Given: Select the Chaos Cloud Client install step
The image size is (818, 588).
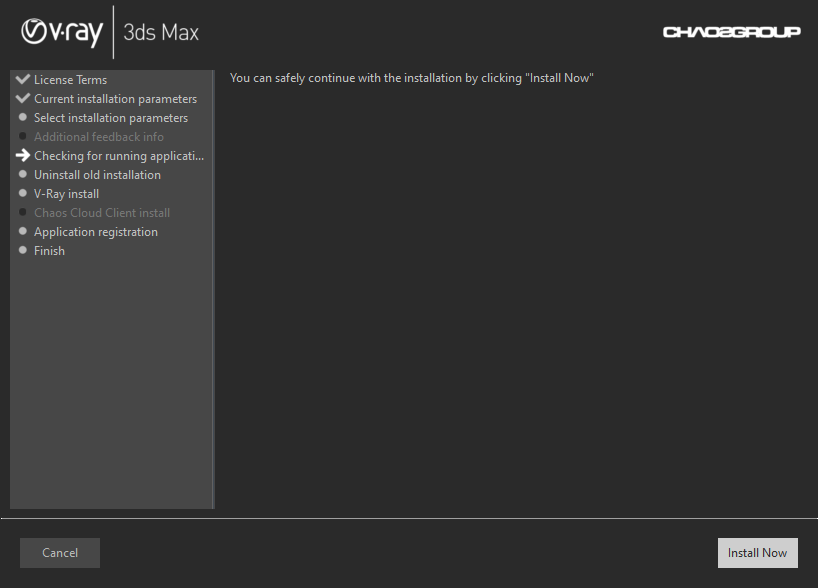Looking at the screenshot, I should pyautogui.click(x=101, y=212).
